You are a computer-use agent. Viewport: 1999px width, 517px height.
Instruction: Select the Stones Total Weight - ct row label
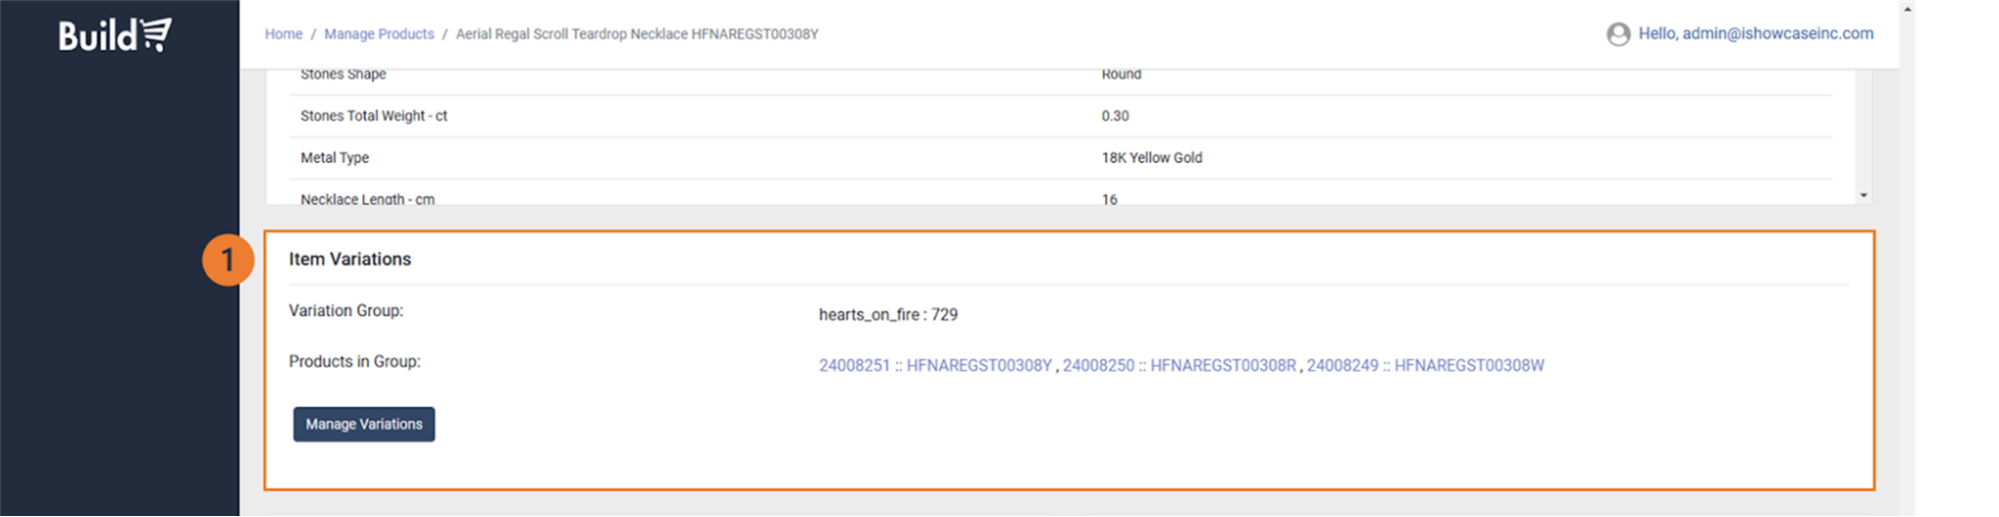pyautogui.click(x=374, y=116)
